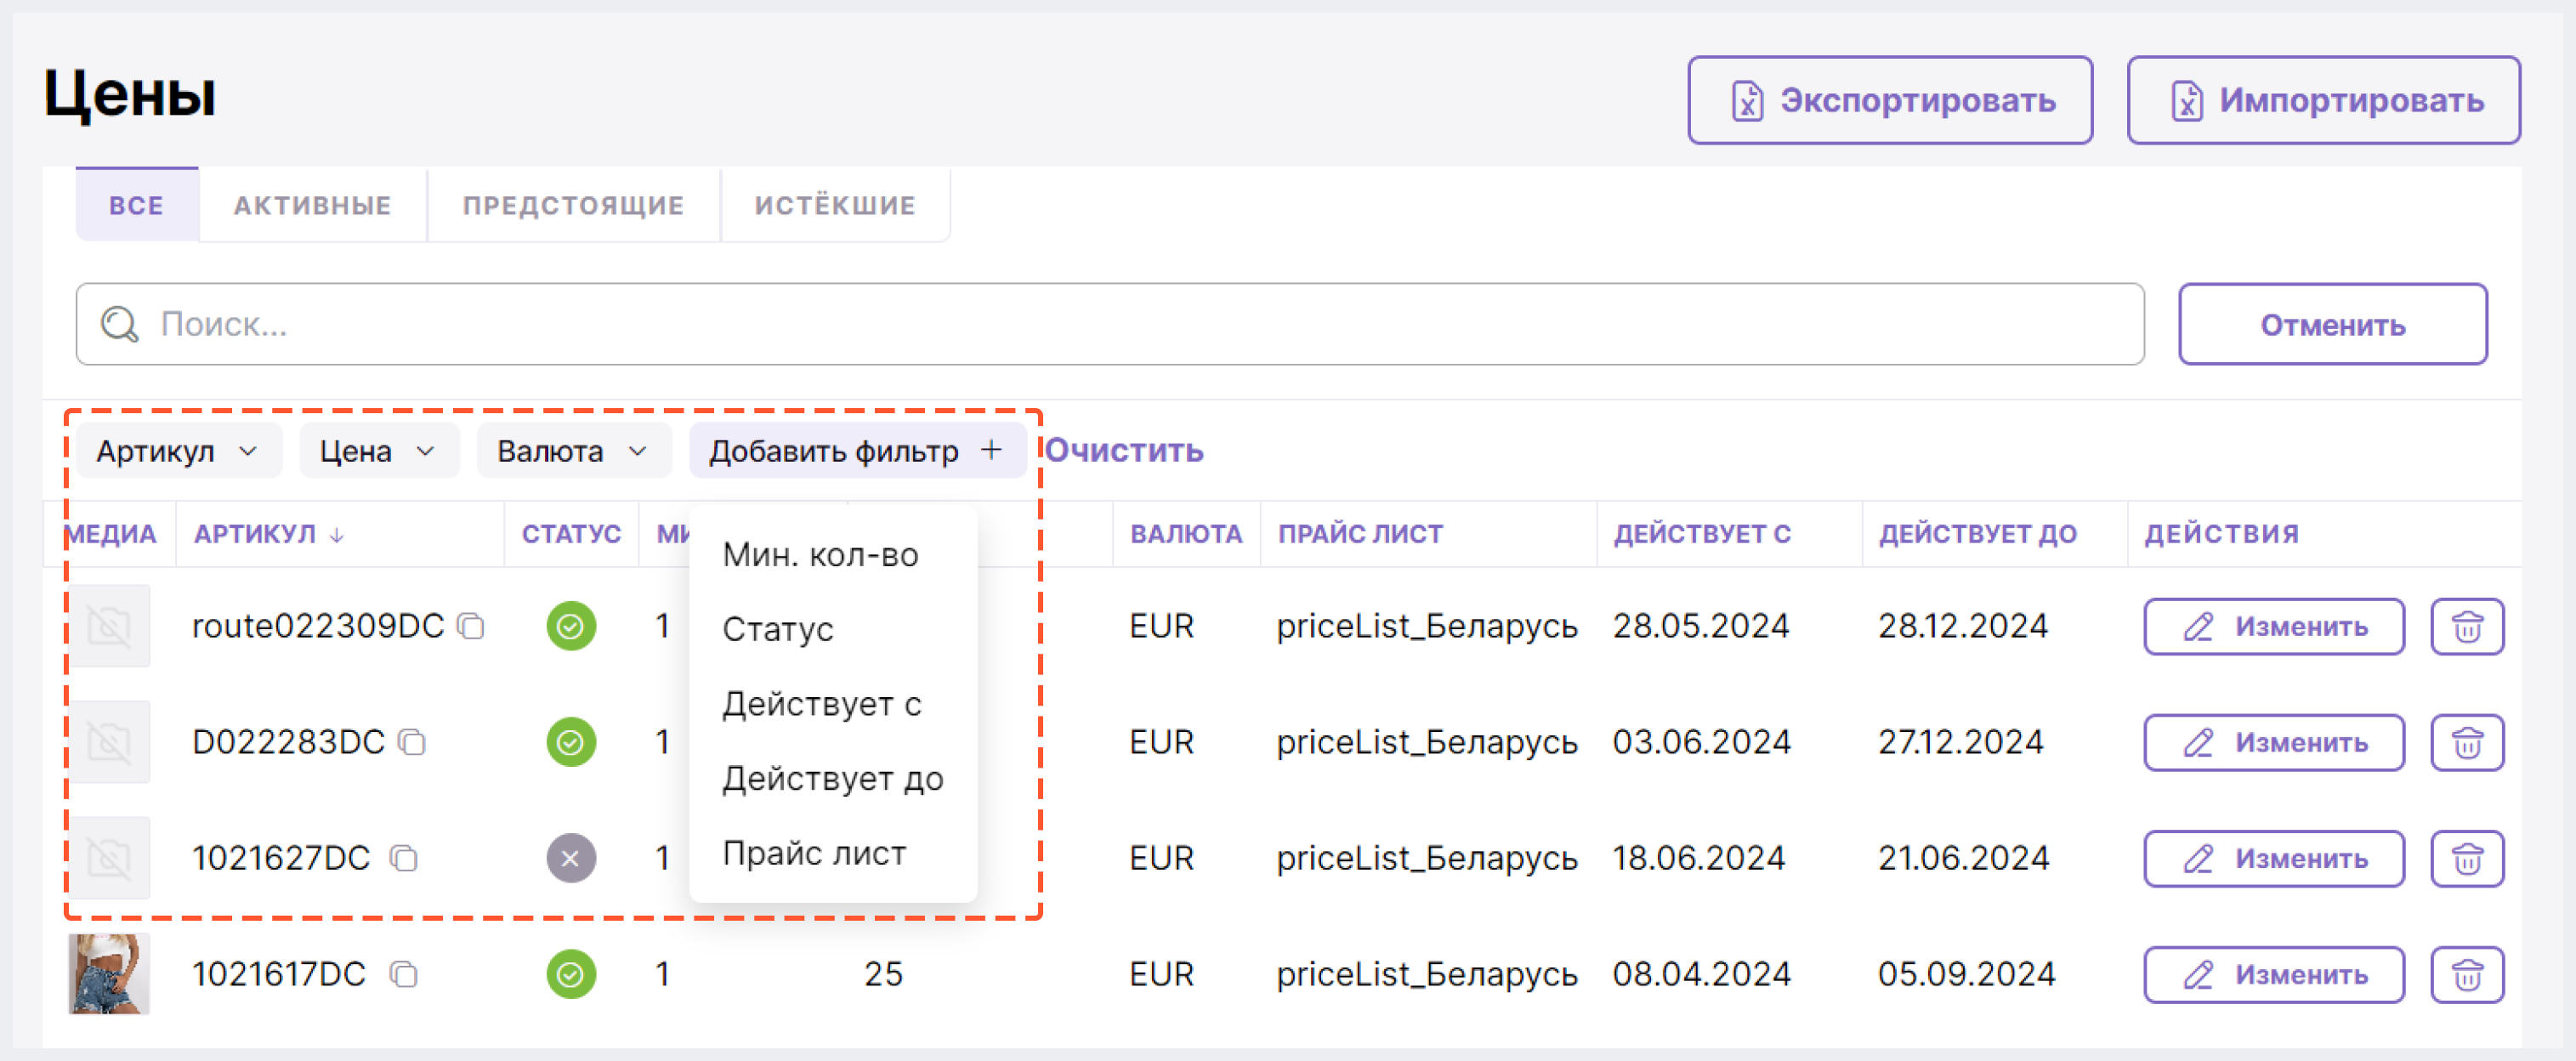Copy article 1021617DC with the copy icon

404,974
